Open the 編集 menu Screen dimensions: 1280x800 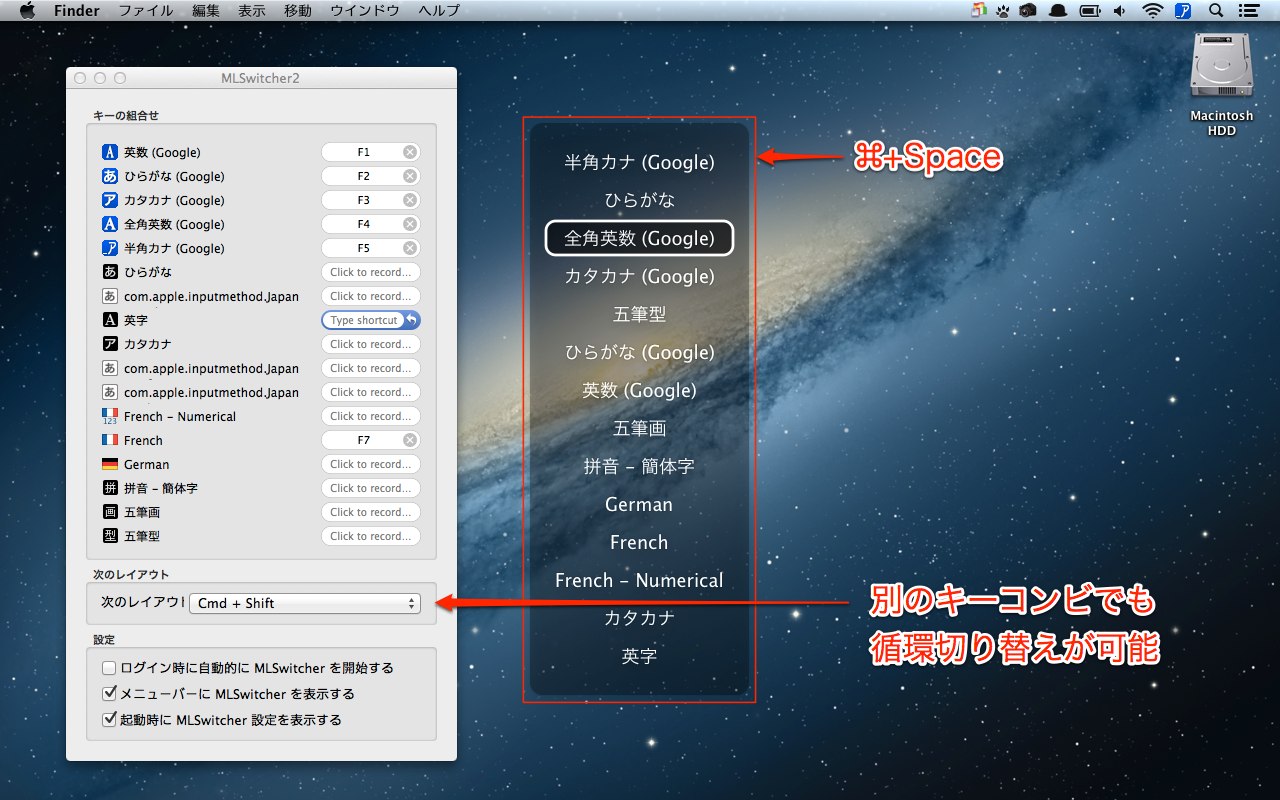pyautogui.click(x=206, y=11)
